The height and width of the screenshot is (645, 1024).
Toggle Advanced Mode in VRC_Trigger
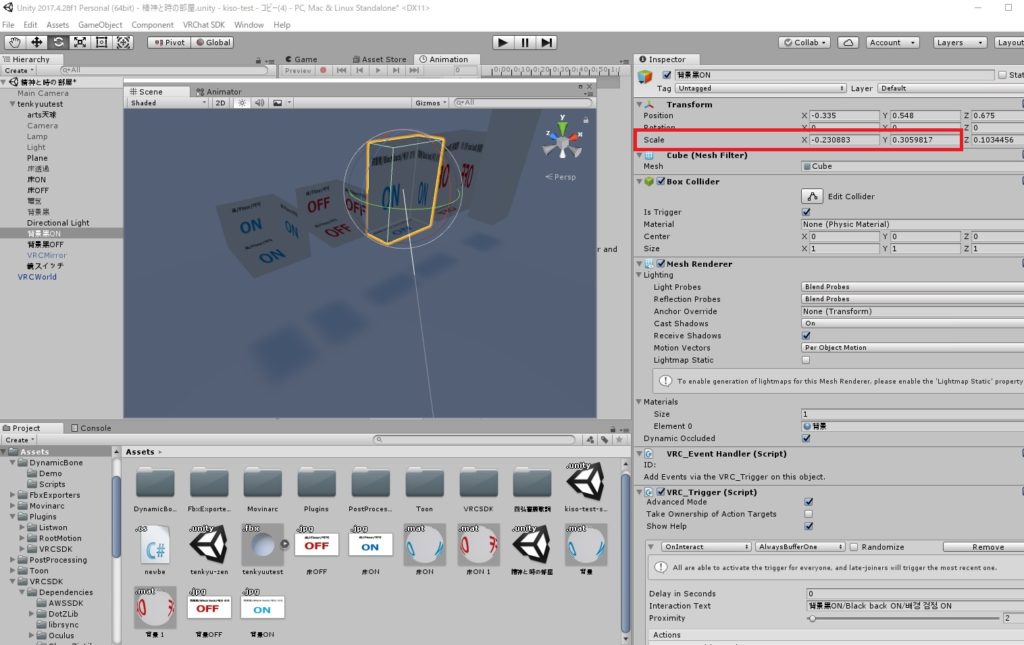[809, 502]
